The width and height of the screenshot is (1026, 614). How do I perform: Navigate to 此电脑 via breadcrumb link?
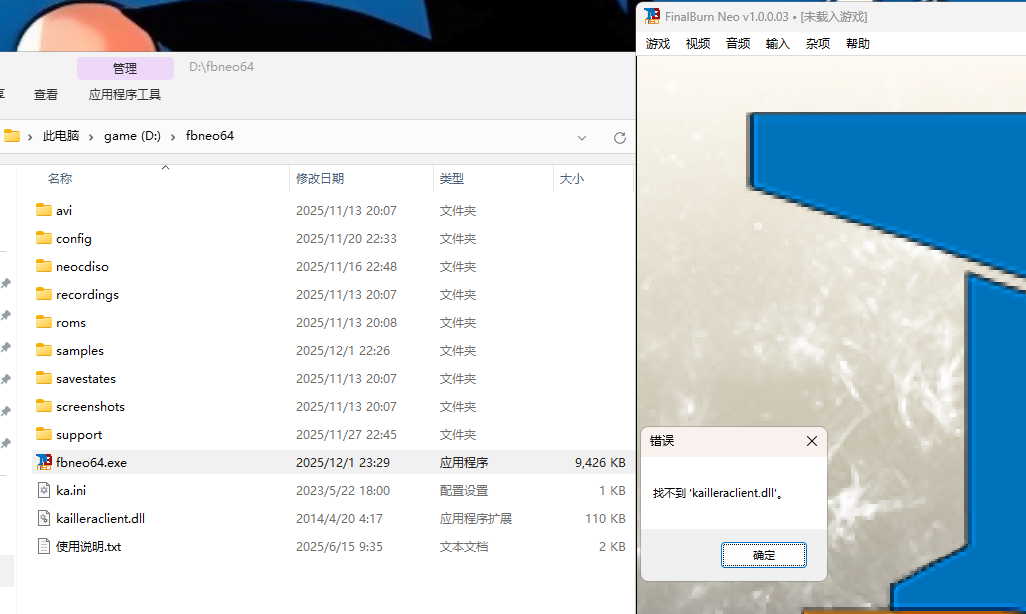[x=61, y=135]
